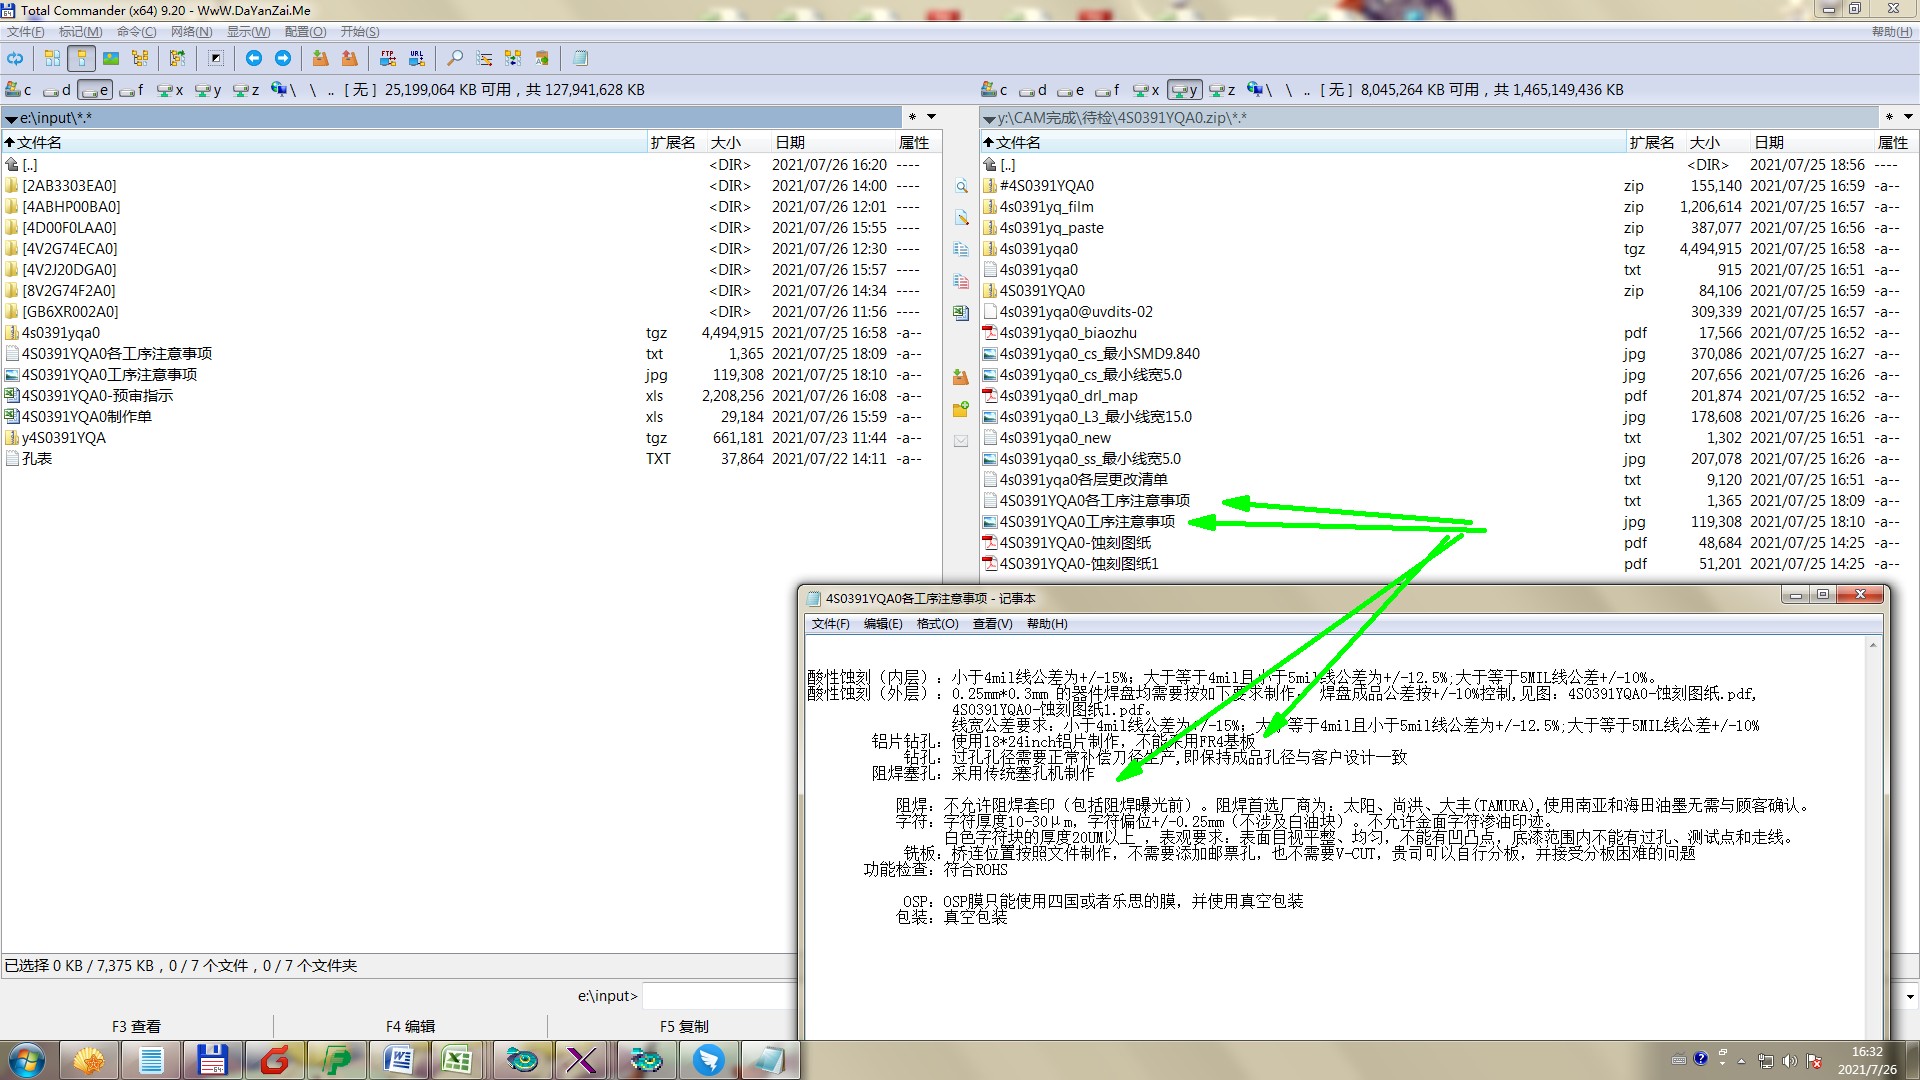This screenshot has height=1080, width=1920.
Task: Open the Search files magnifier icon
Action: tap(455, 58)
